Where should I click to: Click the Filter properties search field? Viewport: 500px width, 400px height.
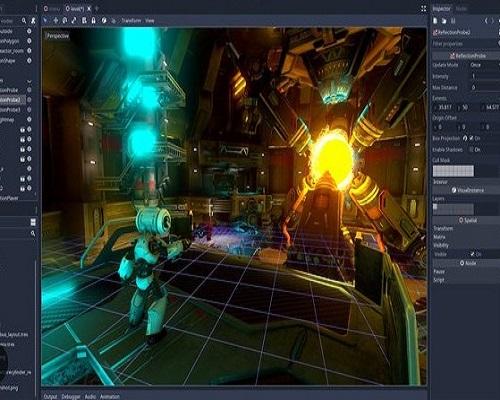click(464, 44)
